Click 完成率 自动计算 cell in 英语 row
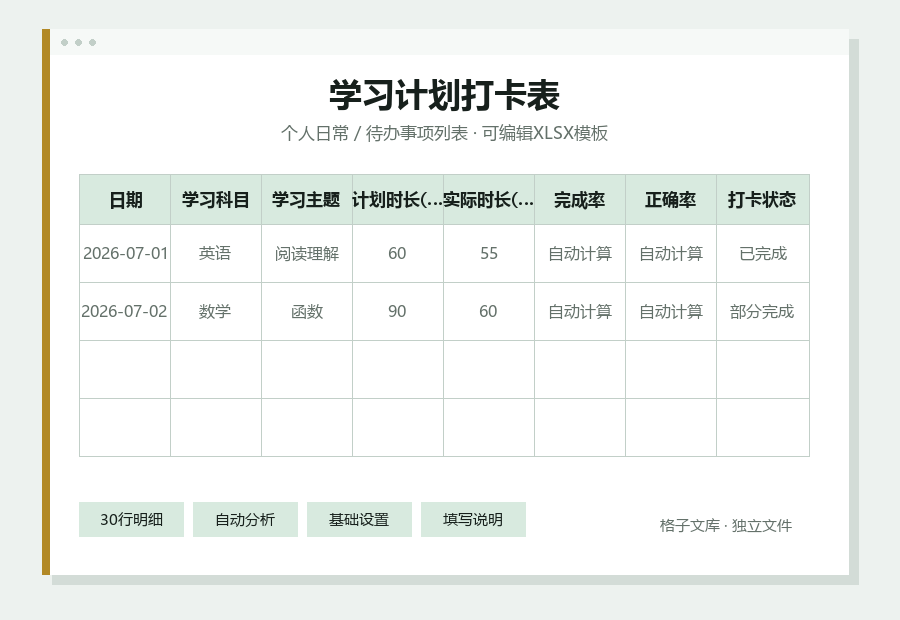This screenshot has width=900, height=620. coord(580,253)
